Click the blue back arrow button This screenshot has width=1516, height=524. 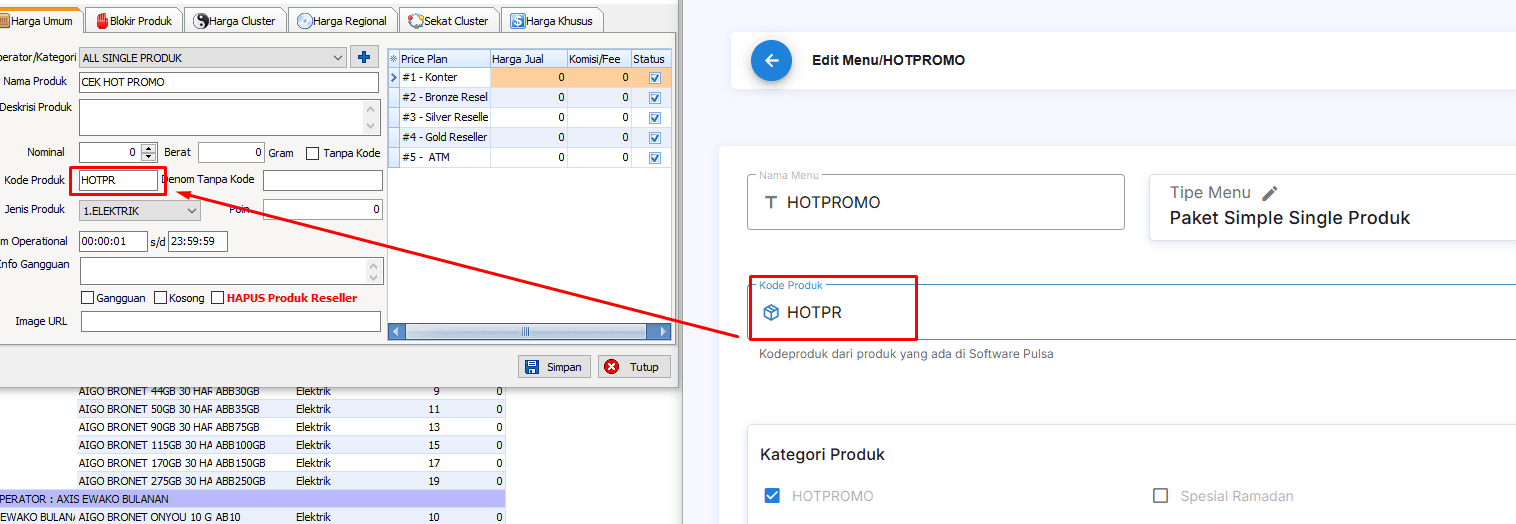pos(771,61)
